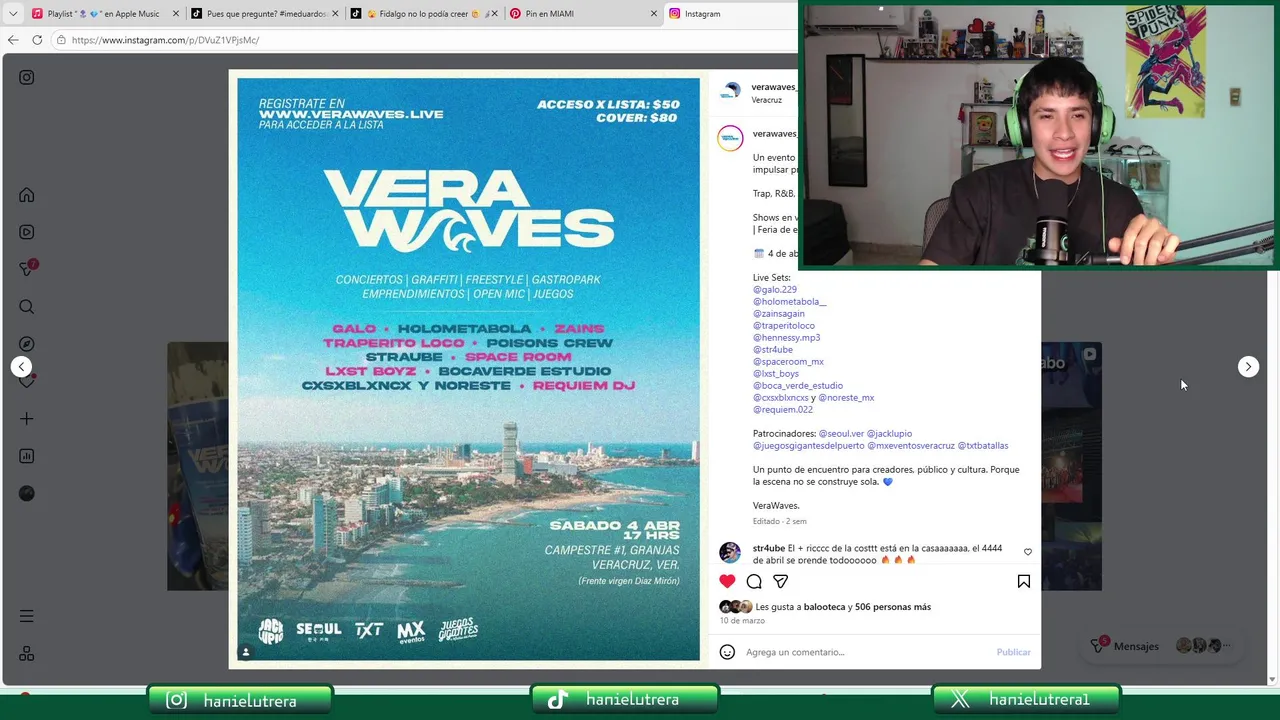Switch to 'Pues que pregunte?' TikTok tab
The width and height of the screenshot is (1280, 720).
(x=264, y=14)
